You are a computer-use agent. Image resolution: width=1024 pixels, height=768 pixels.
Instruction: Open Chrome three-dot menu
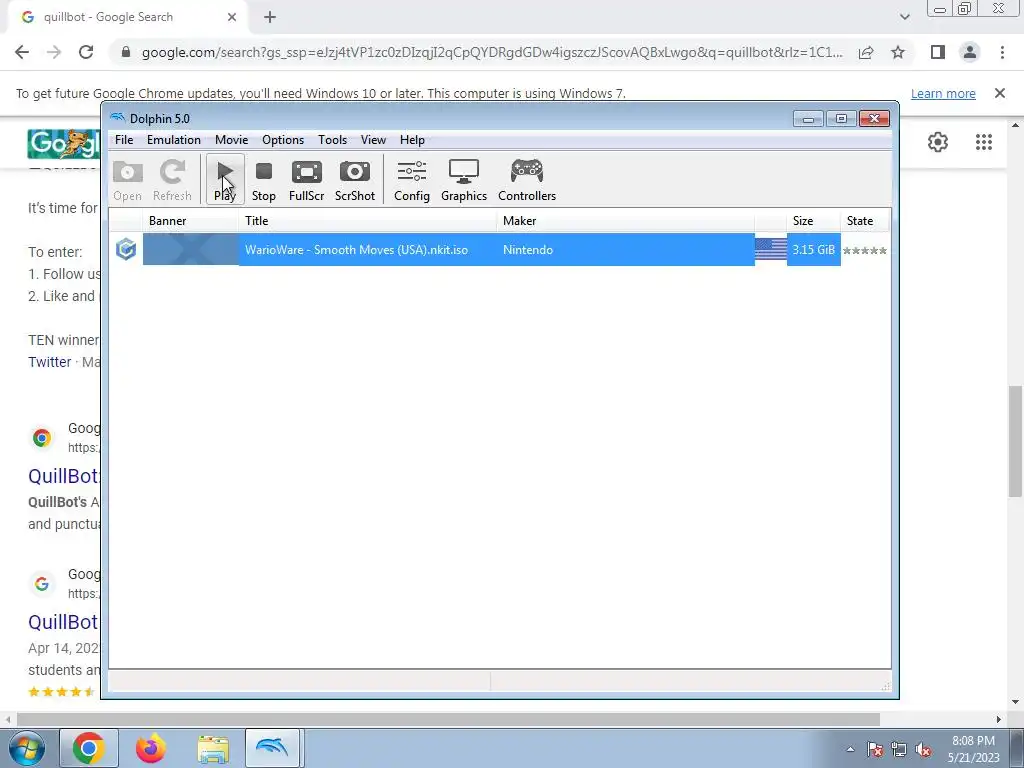pos(1002,52)
